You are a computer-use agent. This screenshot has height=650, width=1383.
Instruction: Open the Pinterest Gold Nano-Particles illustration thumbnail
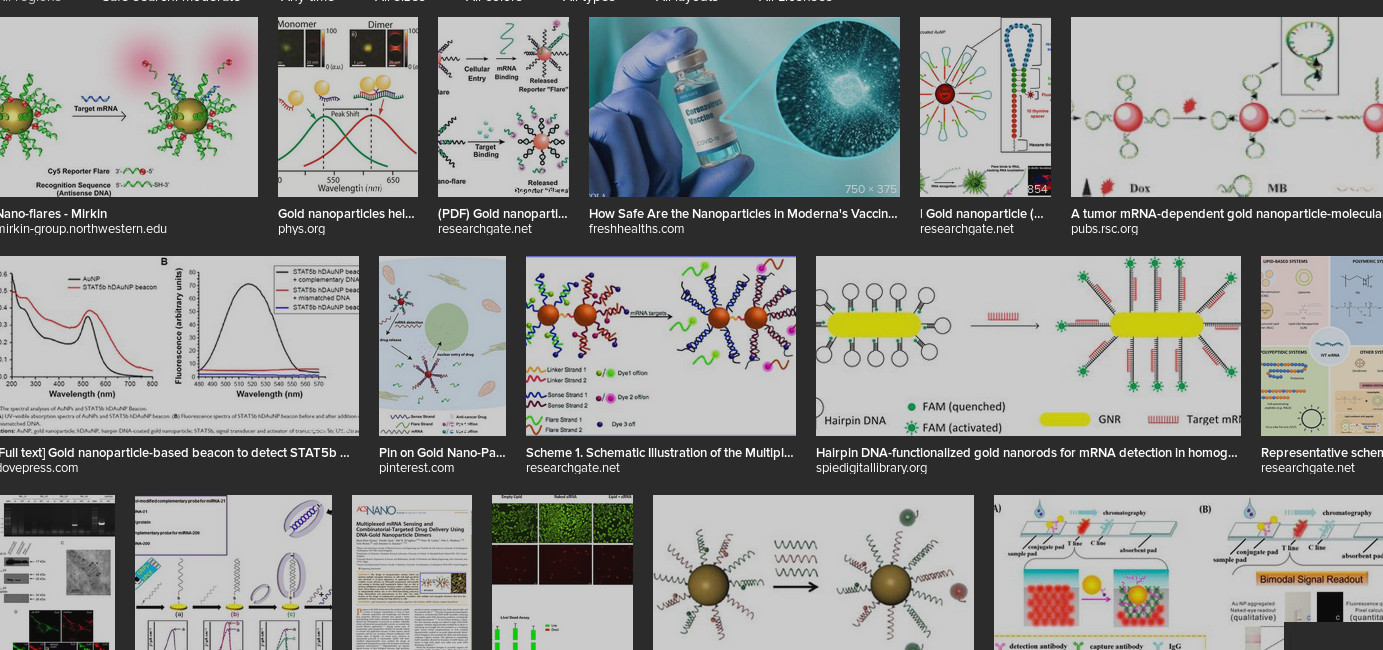442,346
